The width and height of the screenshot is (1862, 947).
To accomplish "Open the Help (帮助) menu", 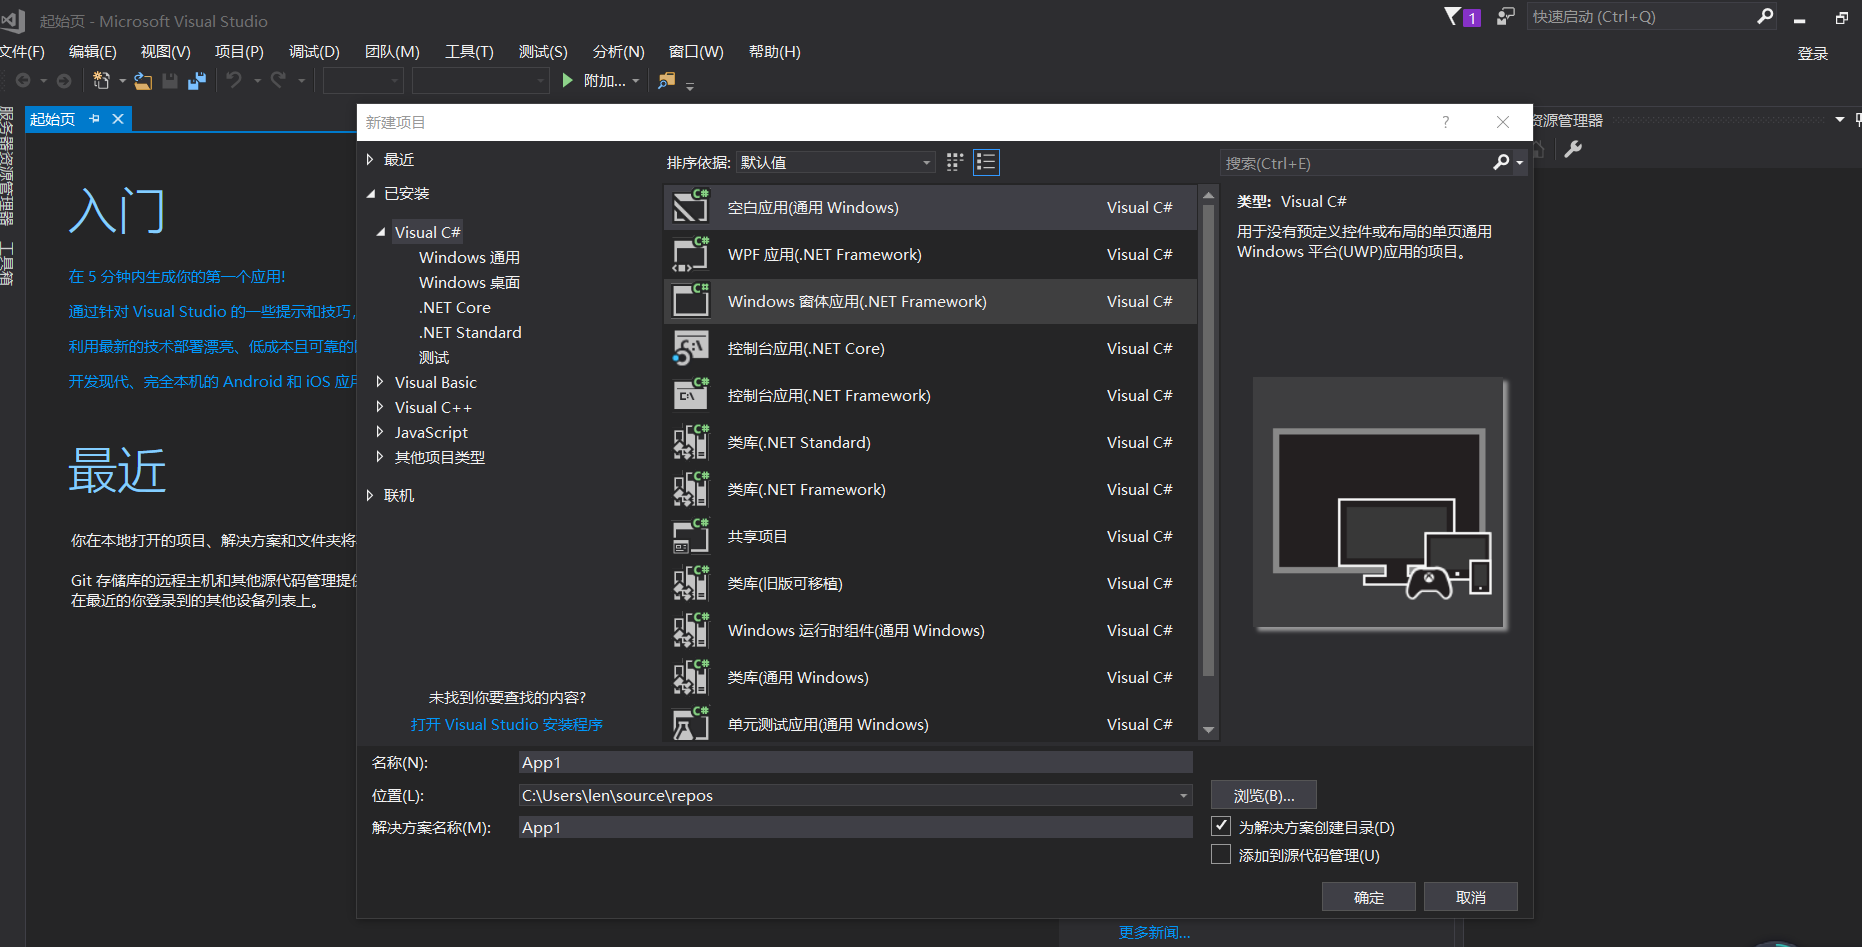I will pos(775,51).
